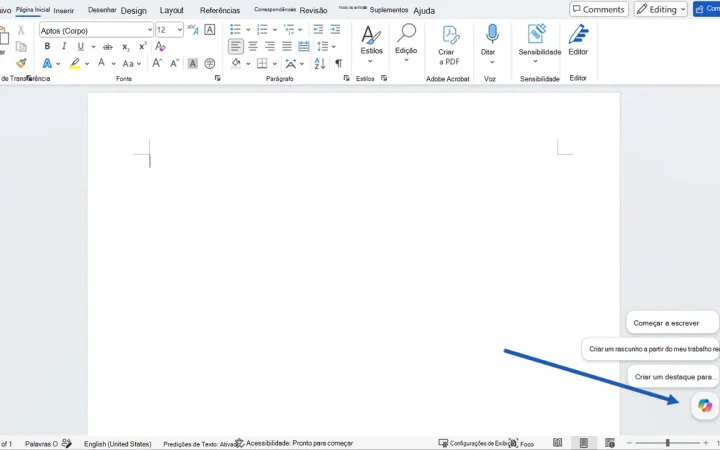
Task: Decrease font size with shrink icon
Action: (x=174, y=63)
